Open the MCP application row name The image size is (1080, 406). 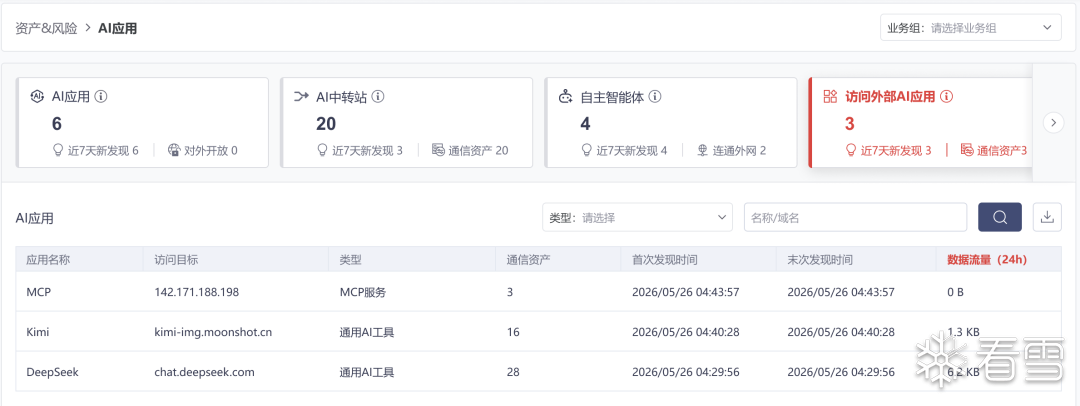[39, 292]
